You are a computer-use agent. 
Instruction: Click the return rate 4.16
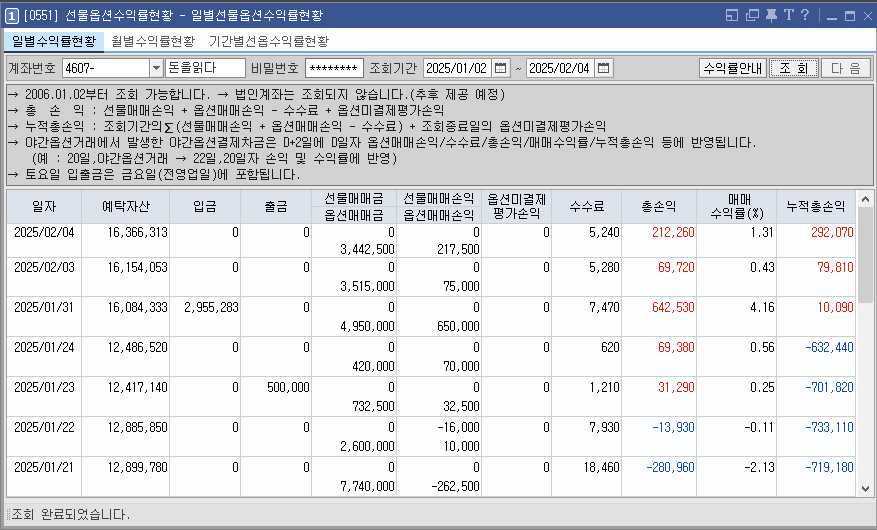pos(762,307)
